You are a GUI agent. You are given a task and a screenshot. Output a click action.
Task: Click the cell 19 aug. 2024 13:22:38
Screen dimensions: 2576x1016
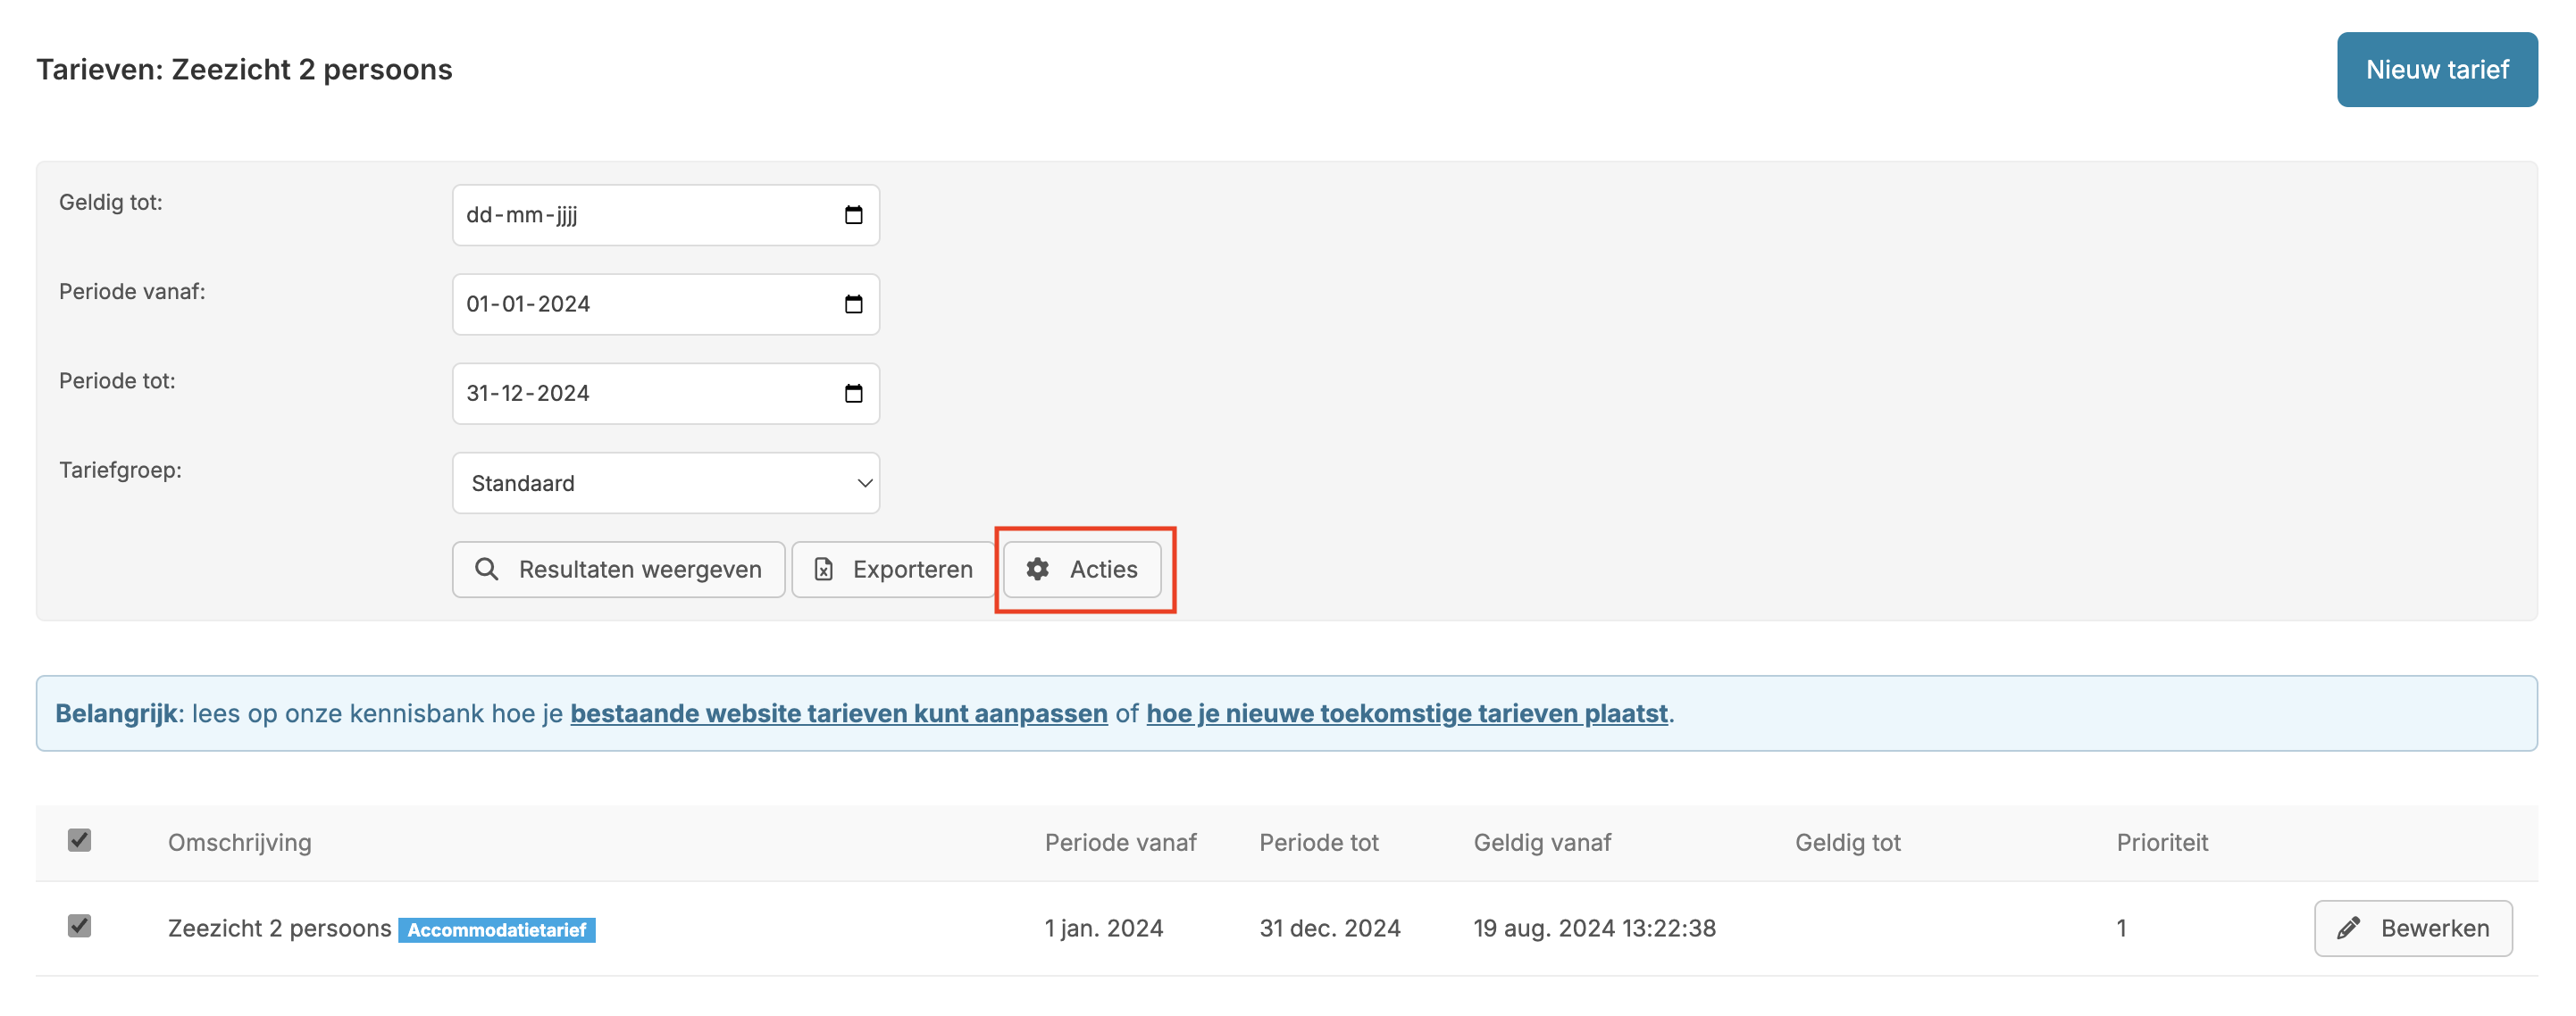pos(1595,928)
